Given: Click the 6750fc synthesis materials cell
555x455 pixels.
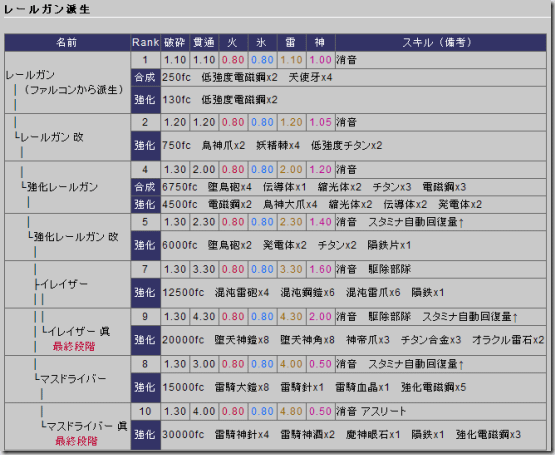Looking at the screenshot, I should (353, 187).
